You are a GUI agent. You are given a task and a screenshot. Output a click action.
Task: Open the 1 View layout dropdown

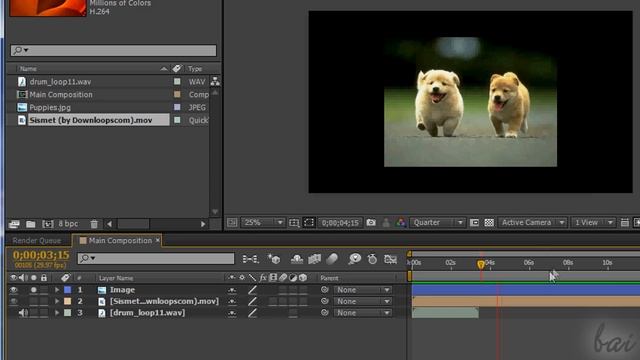coord(593,222)
